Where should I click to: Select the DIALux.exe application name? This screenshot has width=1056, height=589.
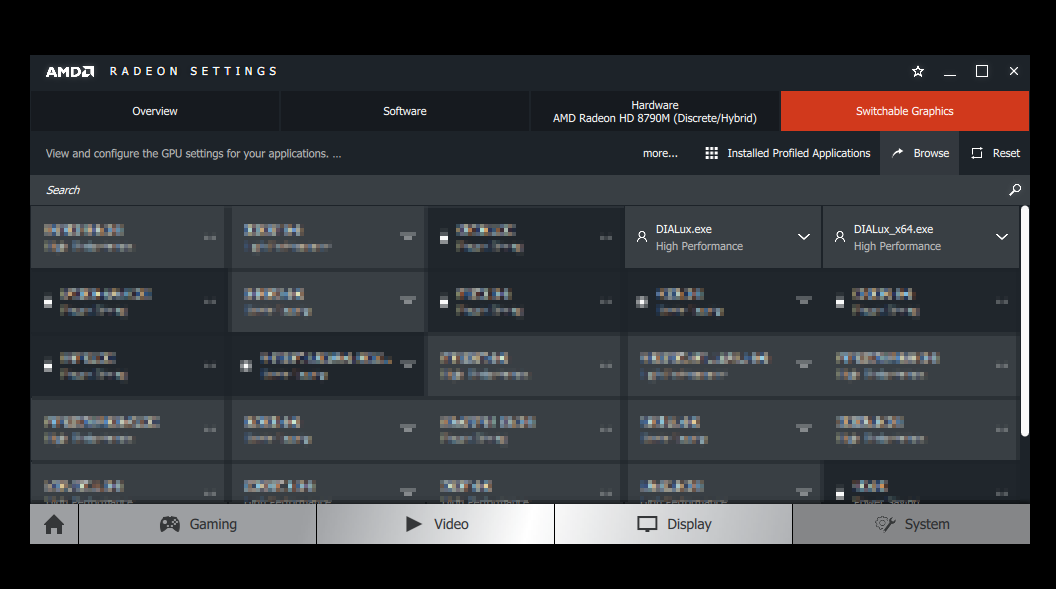(684, 229)
